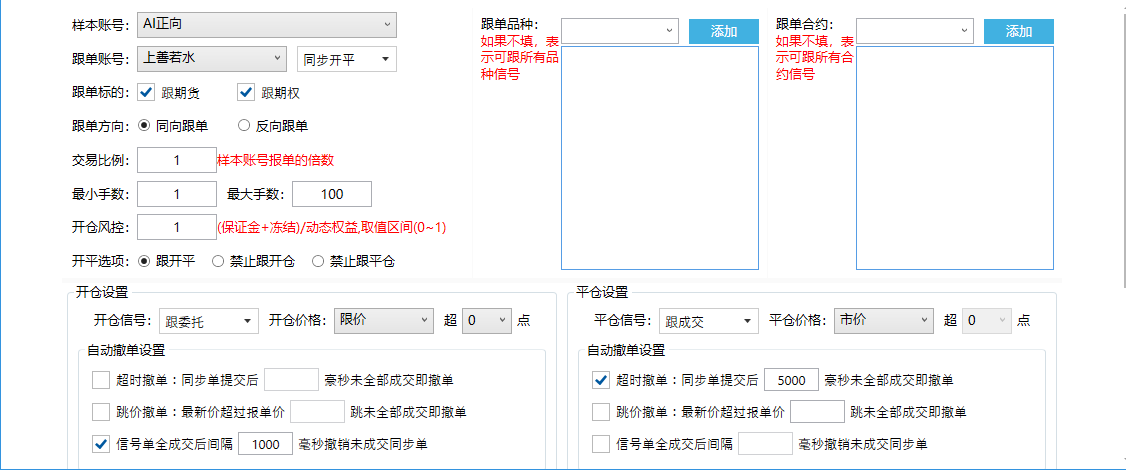Enable 跳价撤单 checkbox in 平仓设置
The width and height of the screenshot is (1126, 470).
[x=600, y=412]
